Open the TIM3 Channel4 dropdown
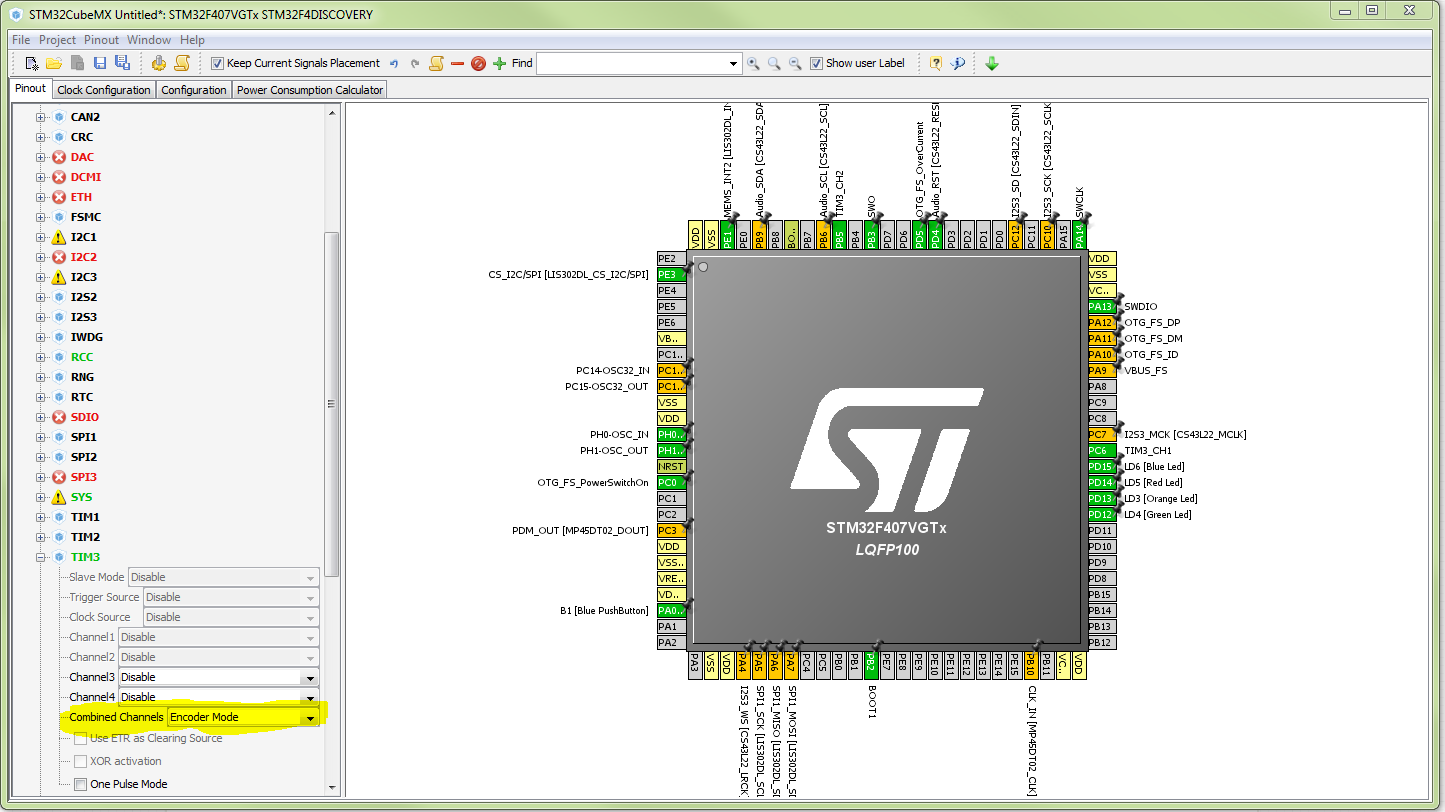This screenshot has width=1445, height=812. pyautogui.click(x=310, y=697)
